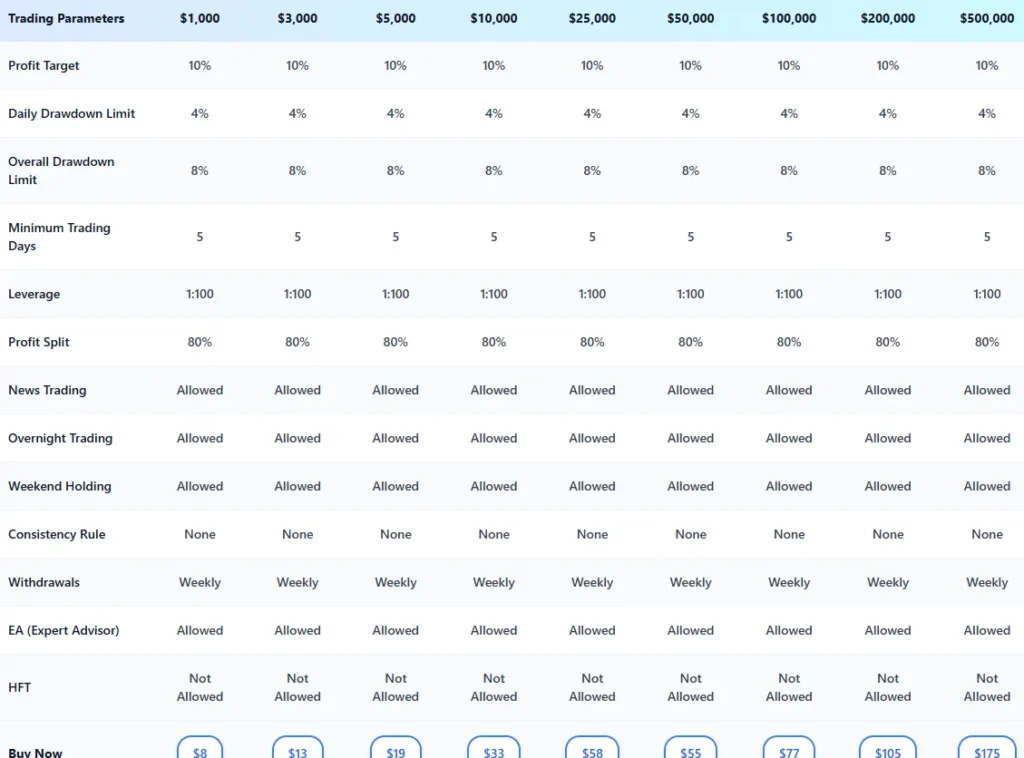
Task: Select the $100,000 column header
Action: tap(789, 18)
